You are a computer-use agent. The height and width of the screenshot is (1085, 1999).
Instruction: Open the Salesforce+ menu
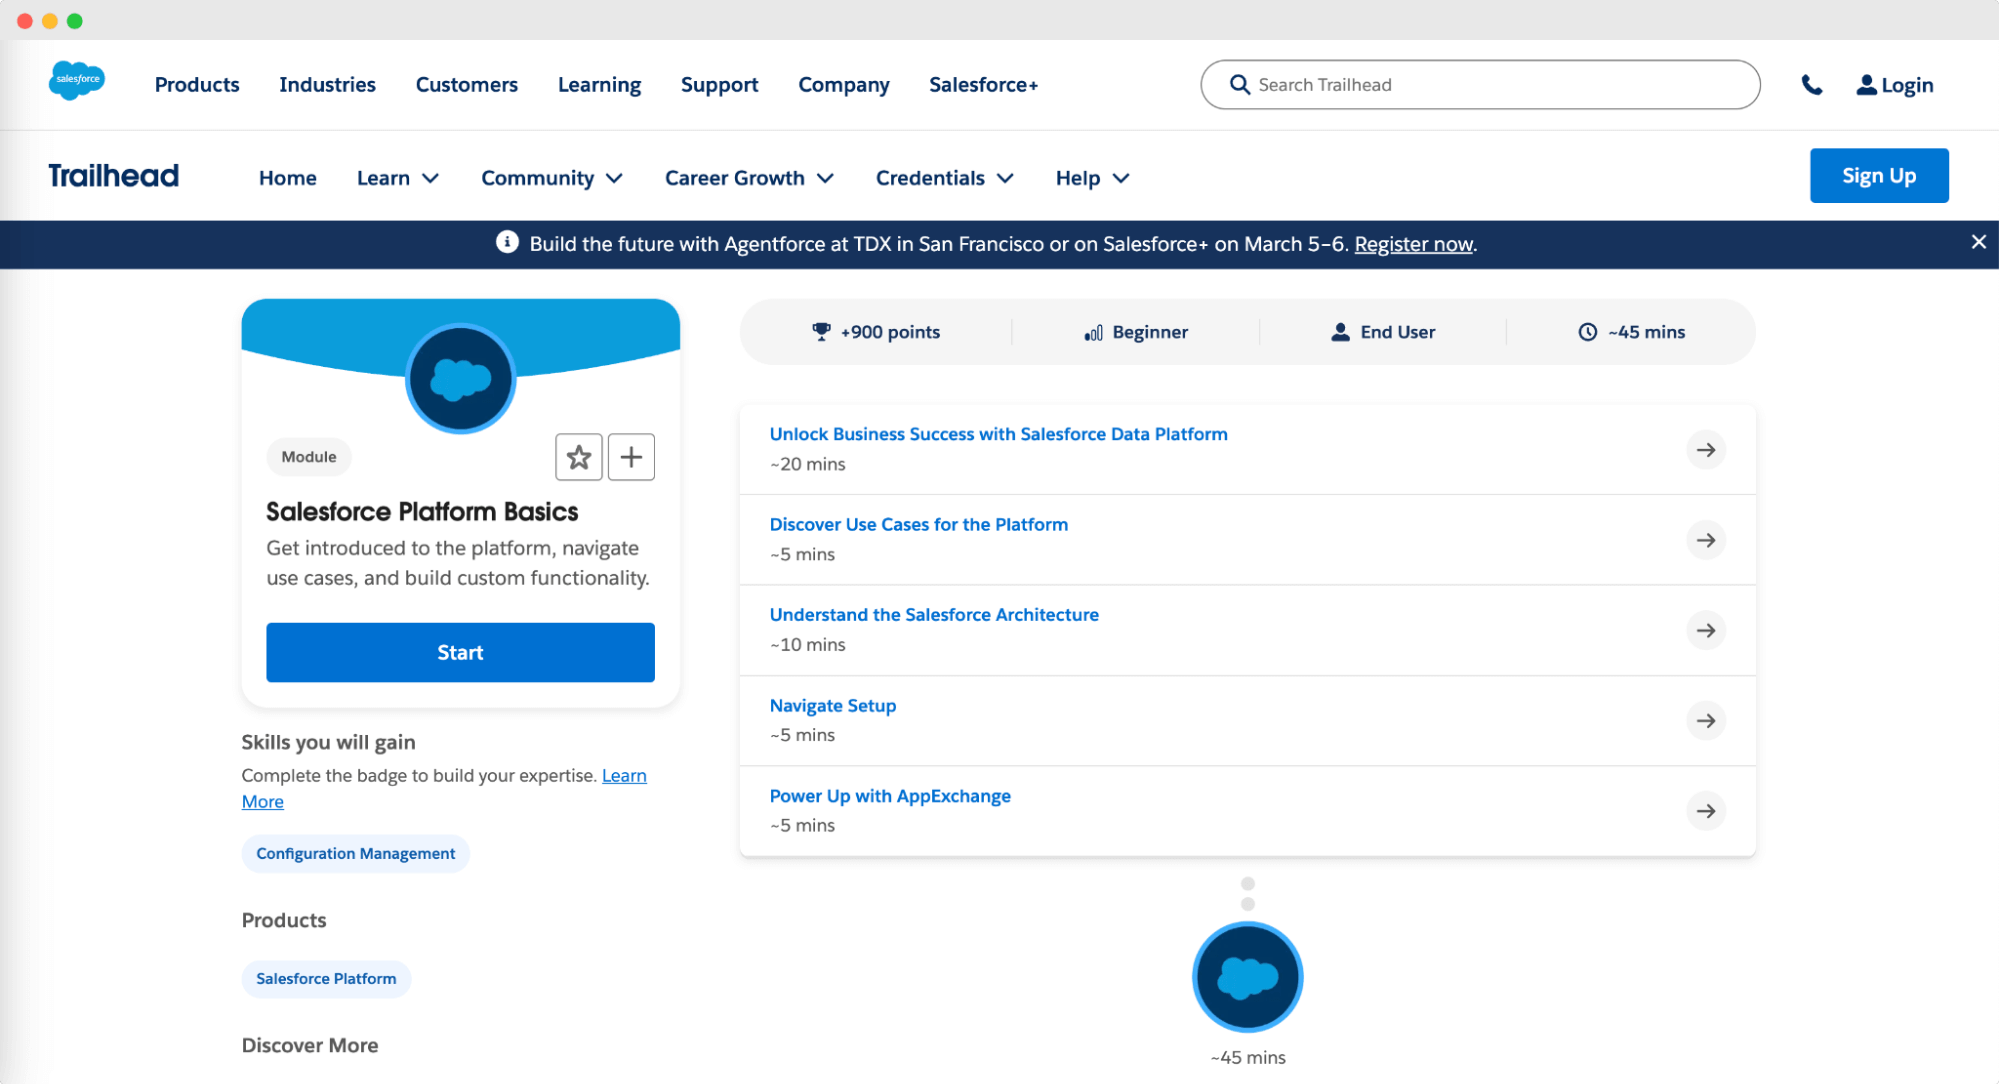point(983,85)
